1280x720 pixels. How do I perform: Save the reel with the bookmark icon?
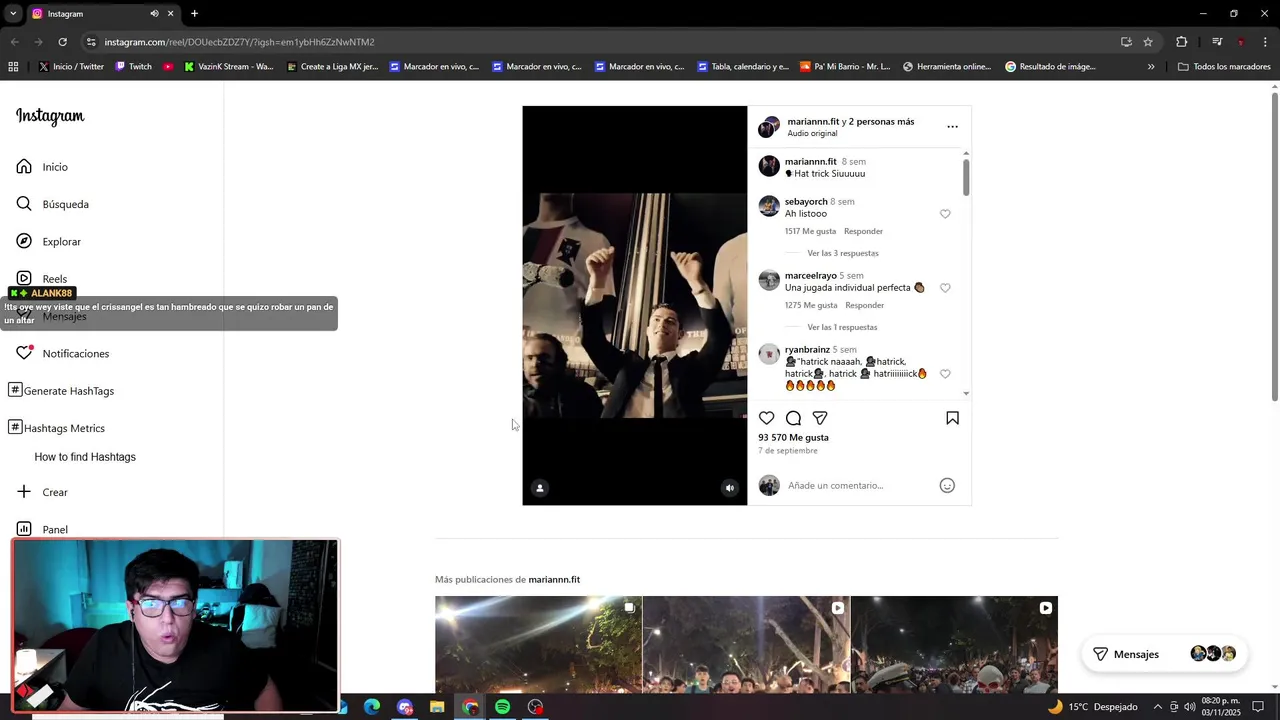click(x=952, y=418)
